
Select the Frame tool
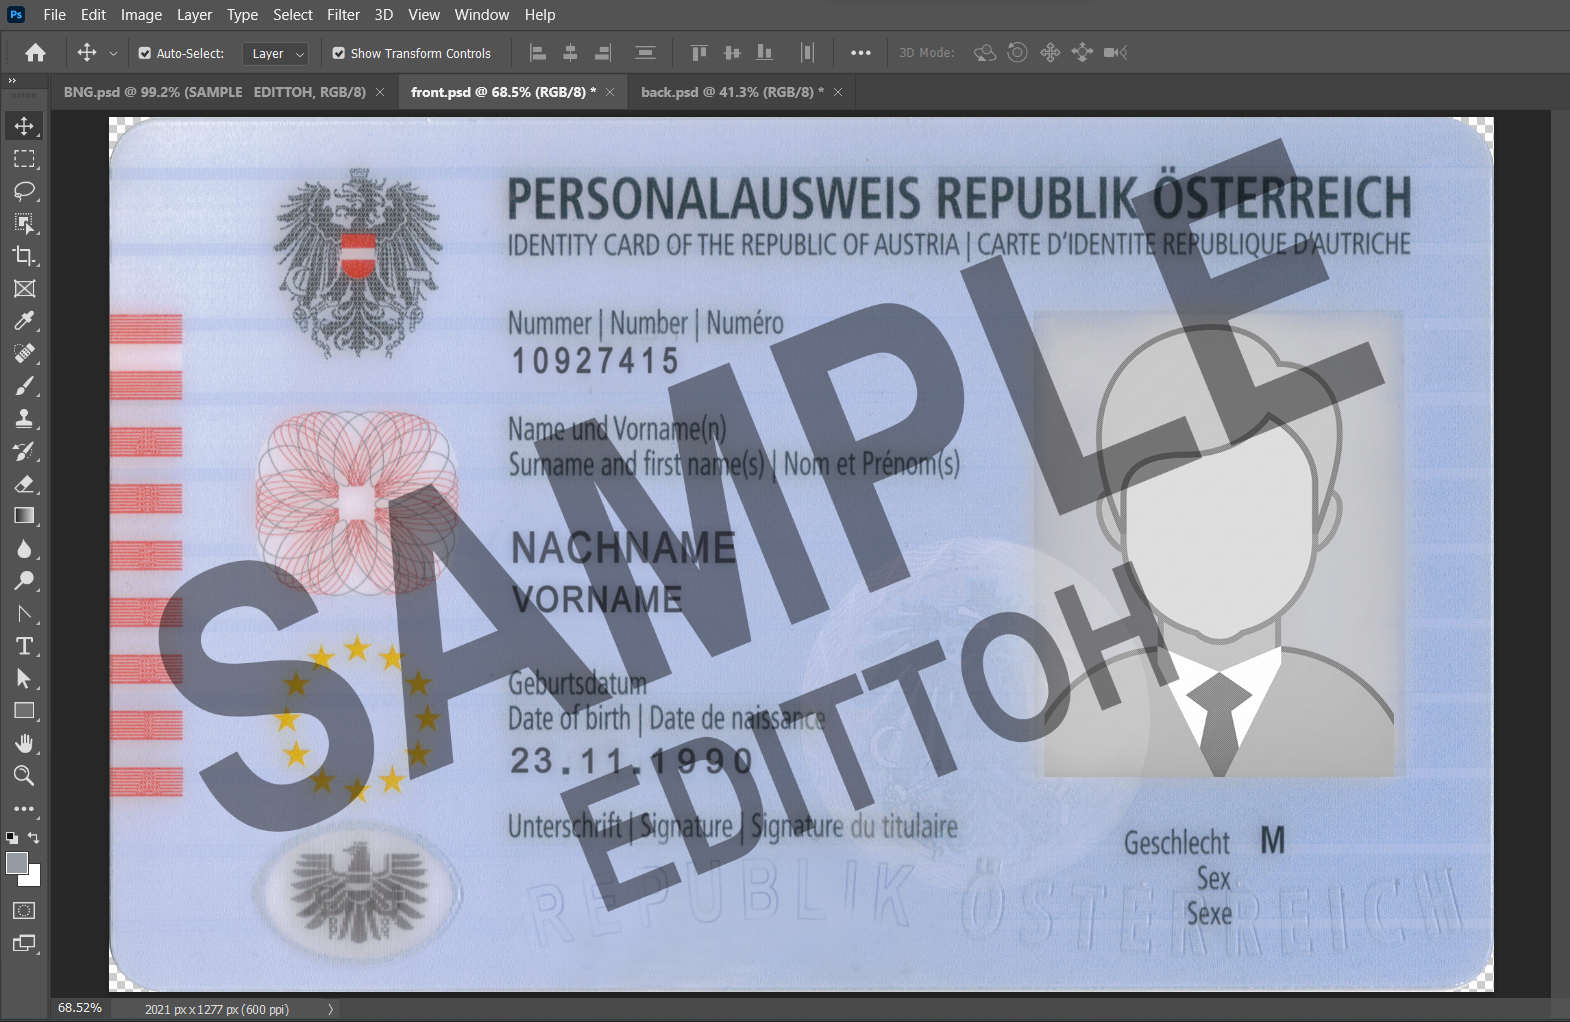(24, 289)
